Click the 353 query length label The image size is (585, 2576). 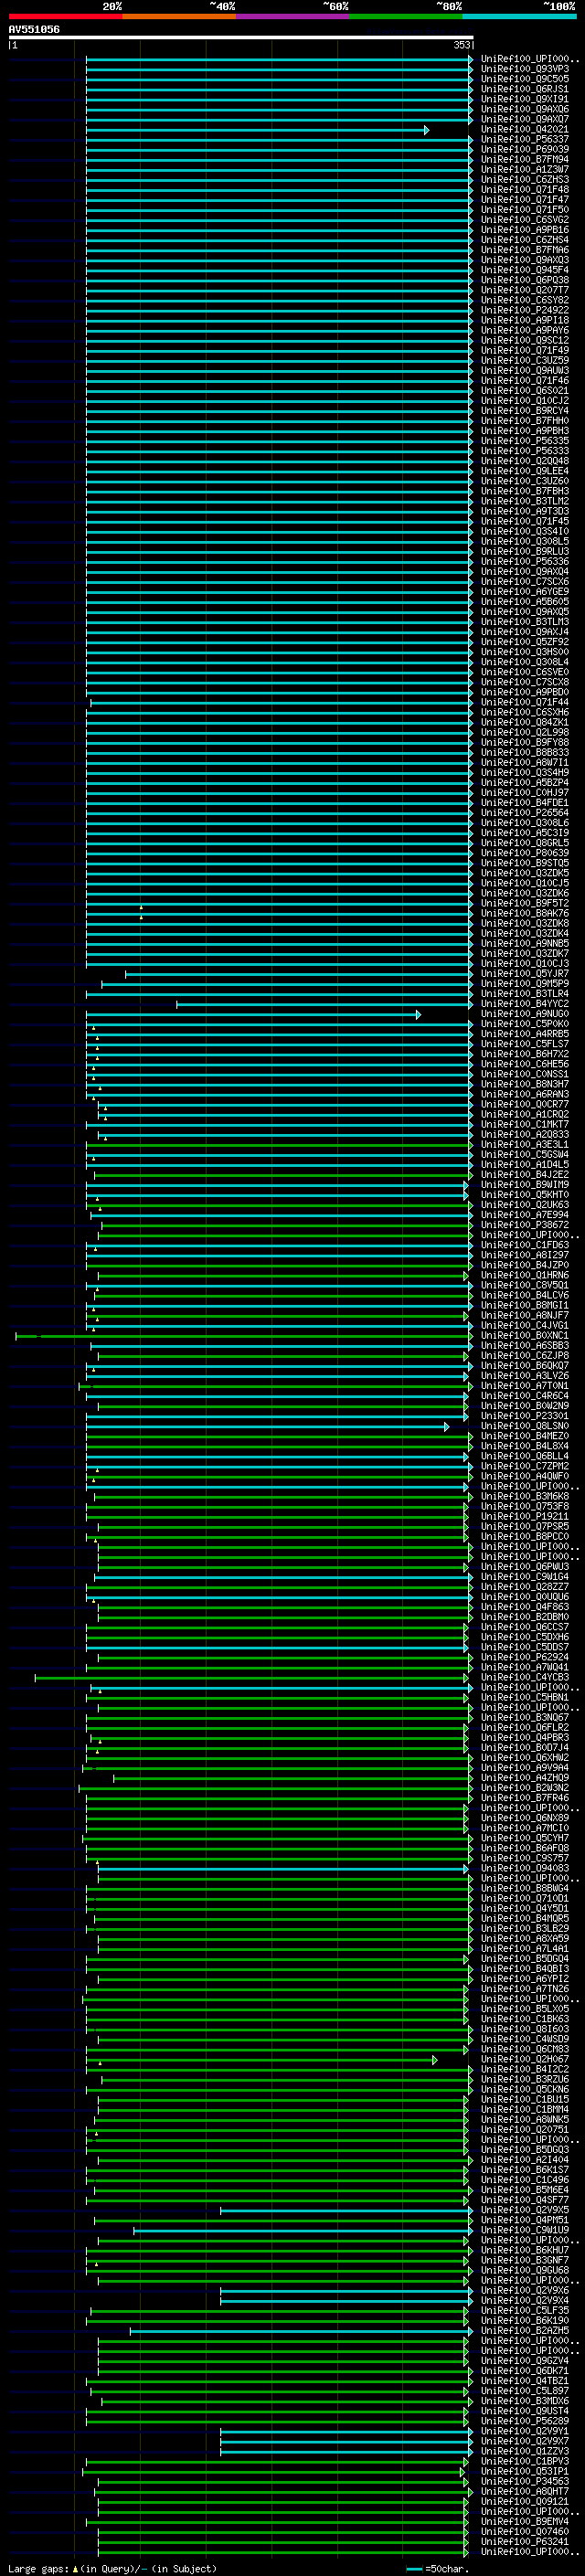[462, 45]
